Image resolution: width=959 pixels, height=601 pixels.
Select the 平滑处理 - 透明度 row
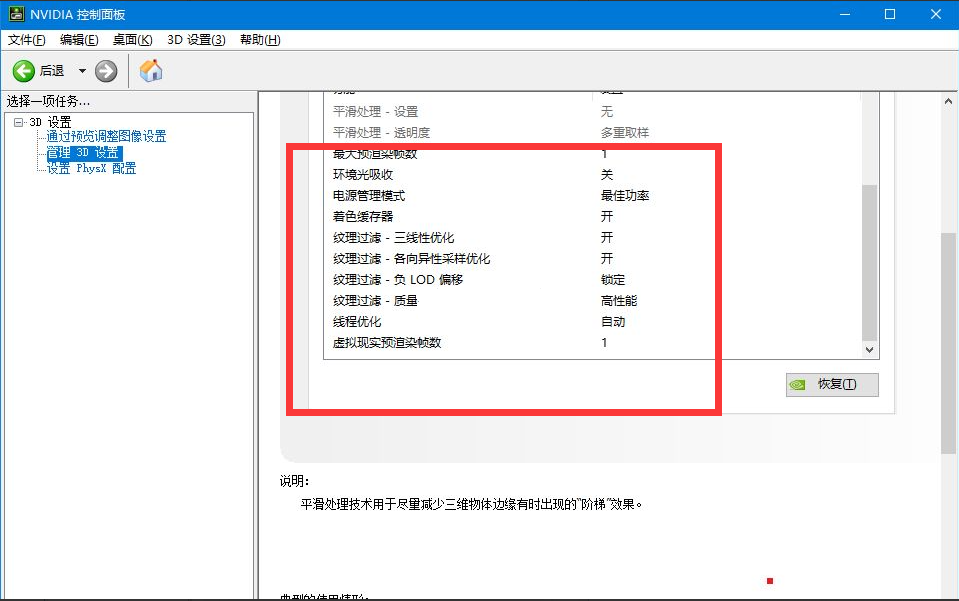pyautogui.click(x=592, y=133)
